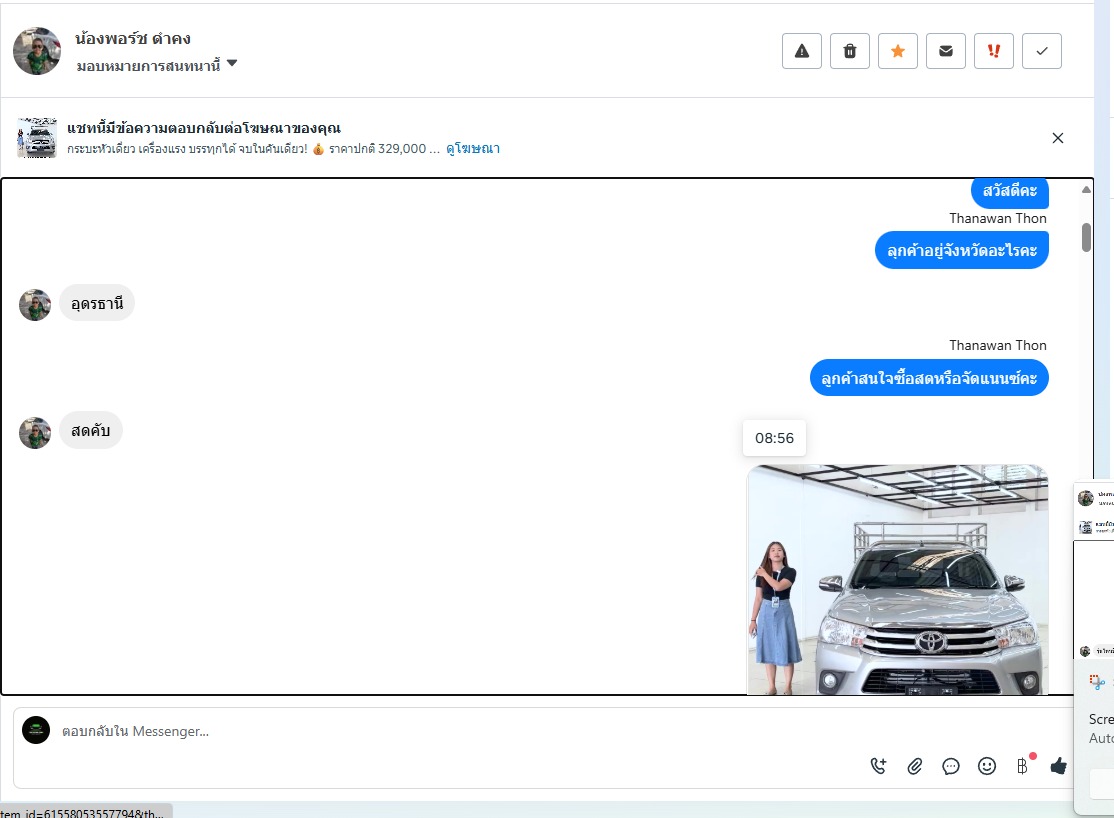Toggle the red exclamation priority flag
Screen dimensions: 1114x818
click(x=993, y=51)
